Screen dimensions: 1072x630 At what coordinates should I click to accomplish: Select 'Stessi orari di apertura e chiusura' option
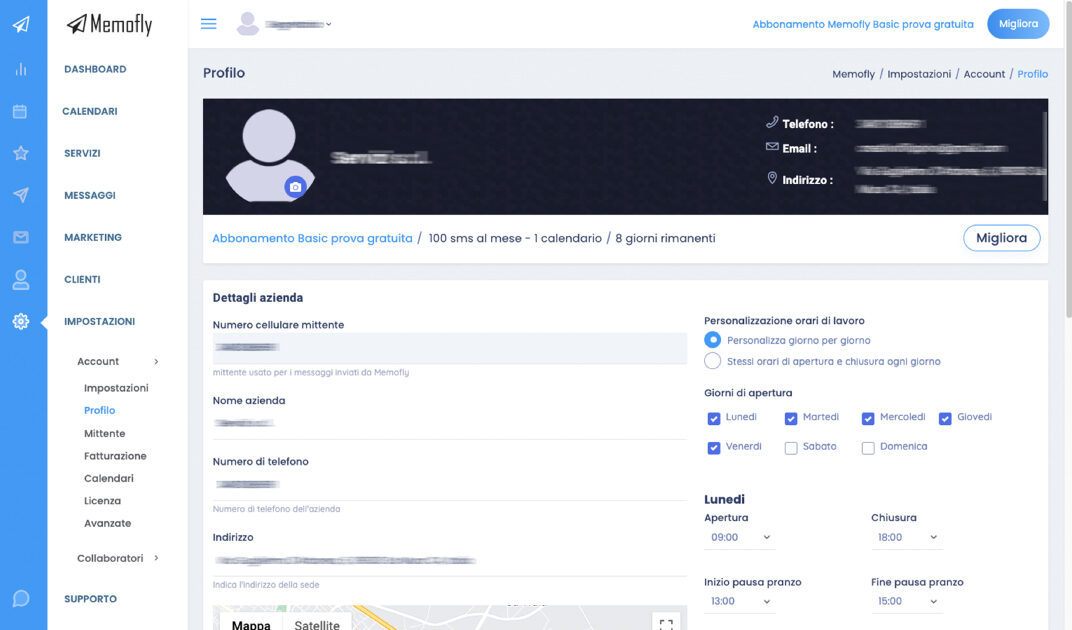tap(713, 361)
